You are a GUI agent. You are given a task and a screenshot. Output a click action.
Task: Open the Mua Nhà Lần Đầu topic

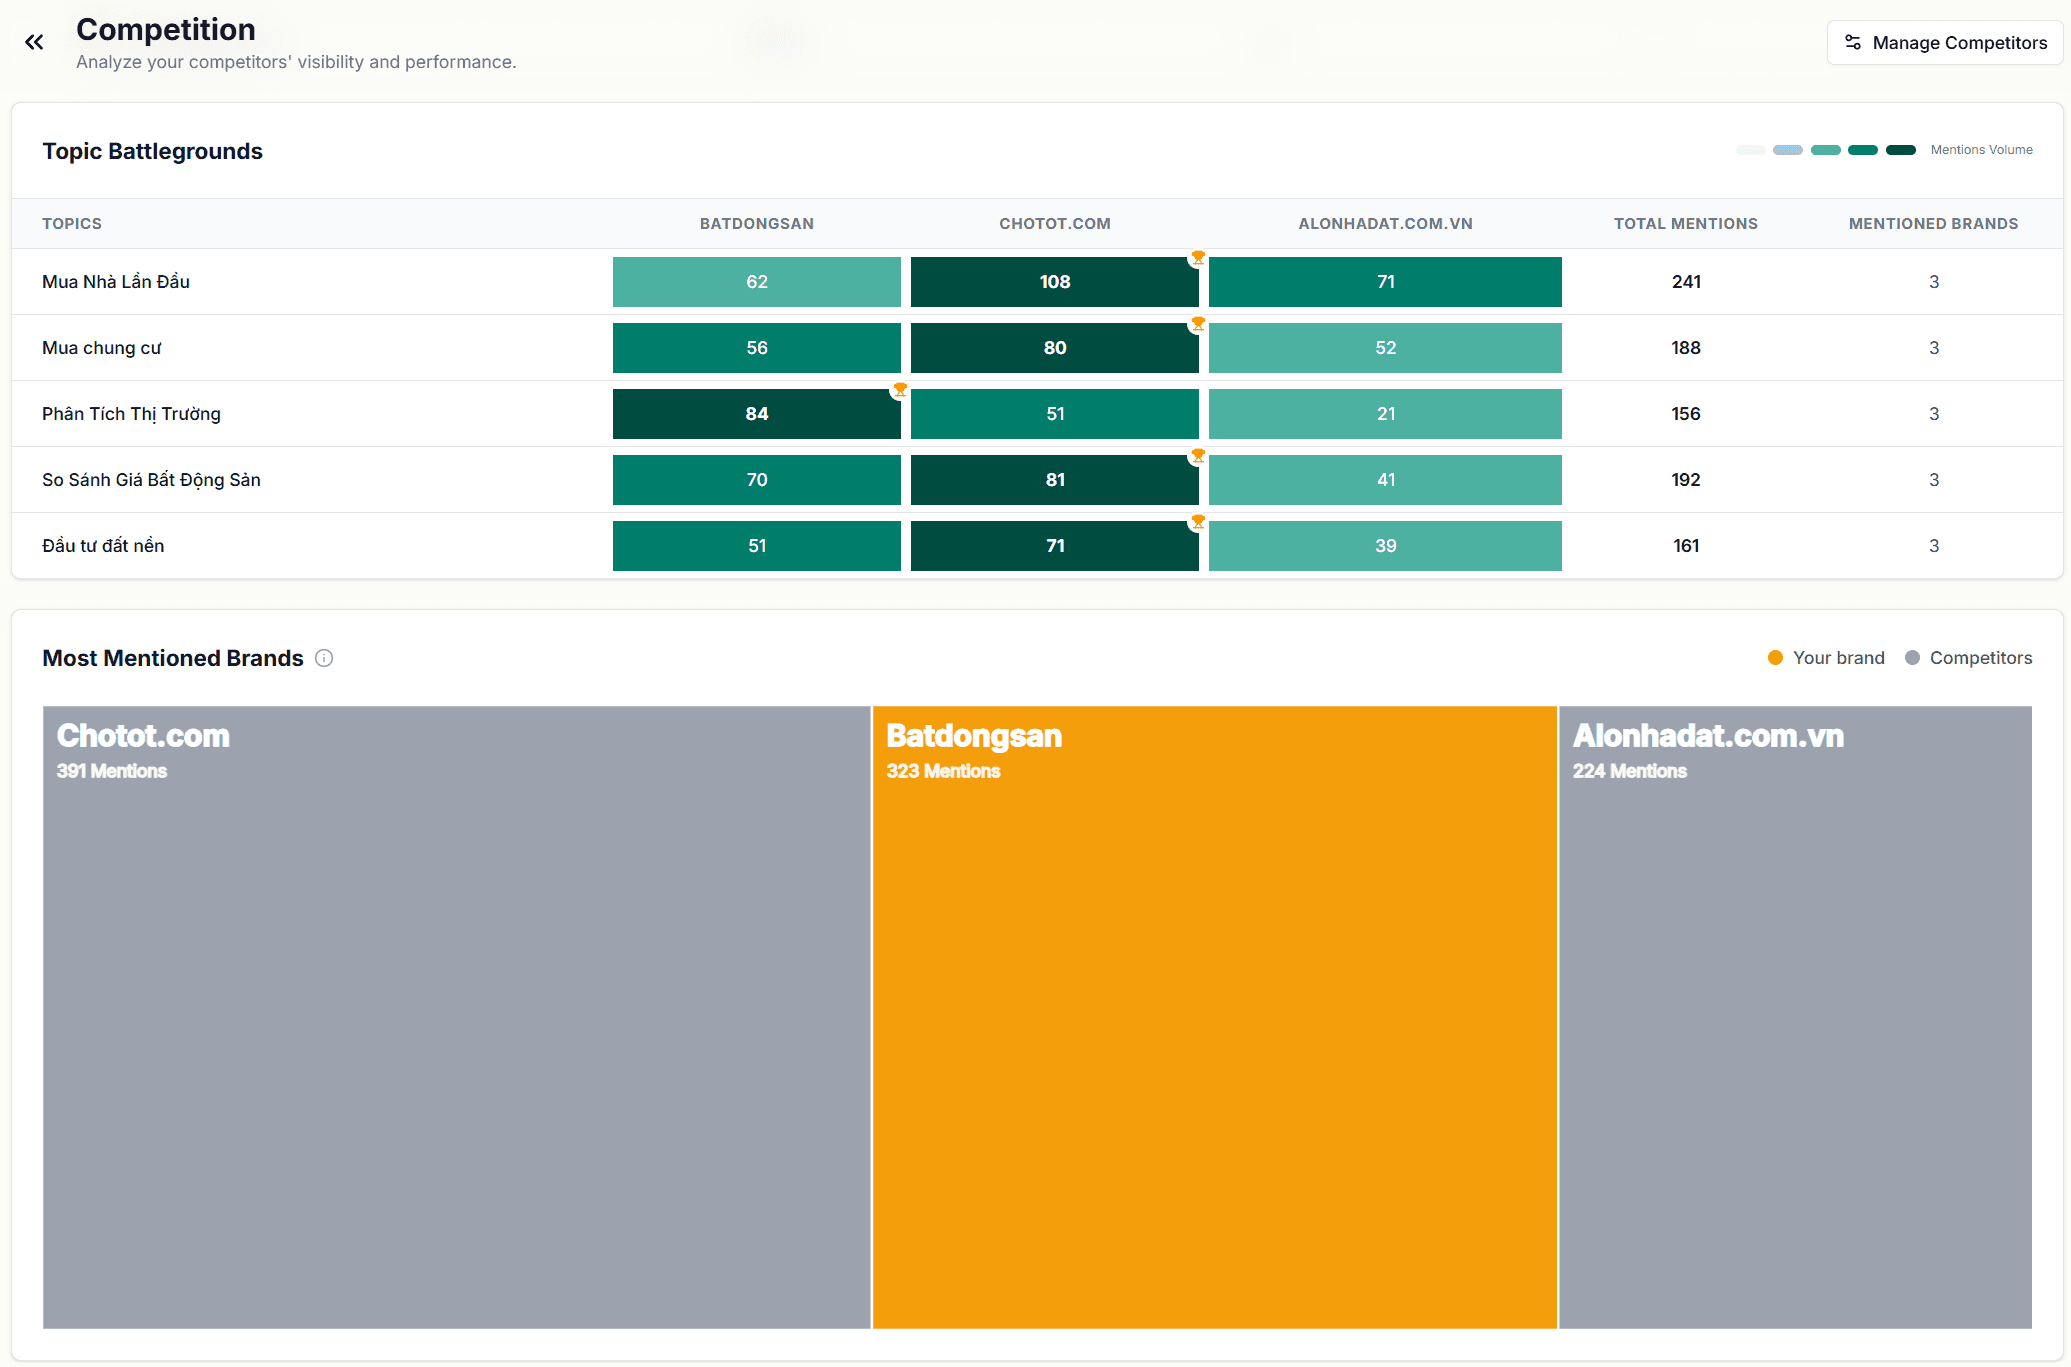[x=116, y=282]
